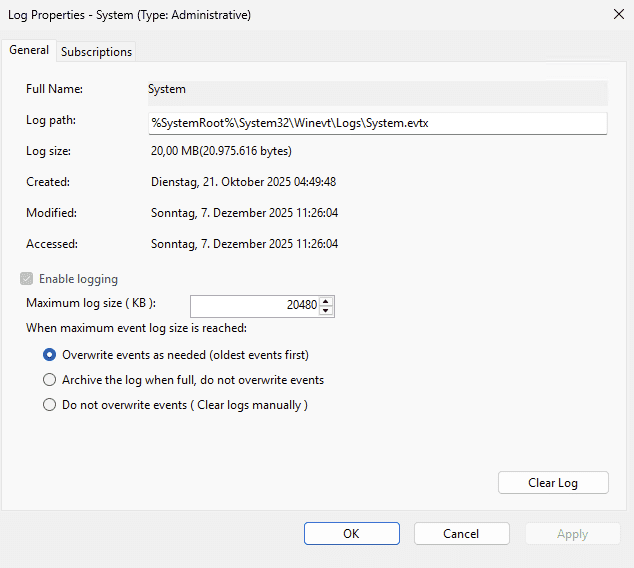Click the Apply button

point(572,534)
